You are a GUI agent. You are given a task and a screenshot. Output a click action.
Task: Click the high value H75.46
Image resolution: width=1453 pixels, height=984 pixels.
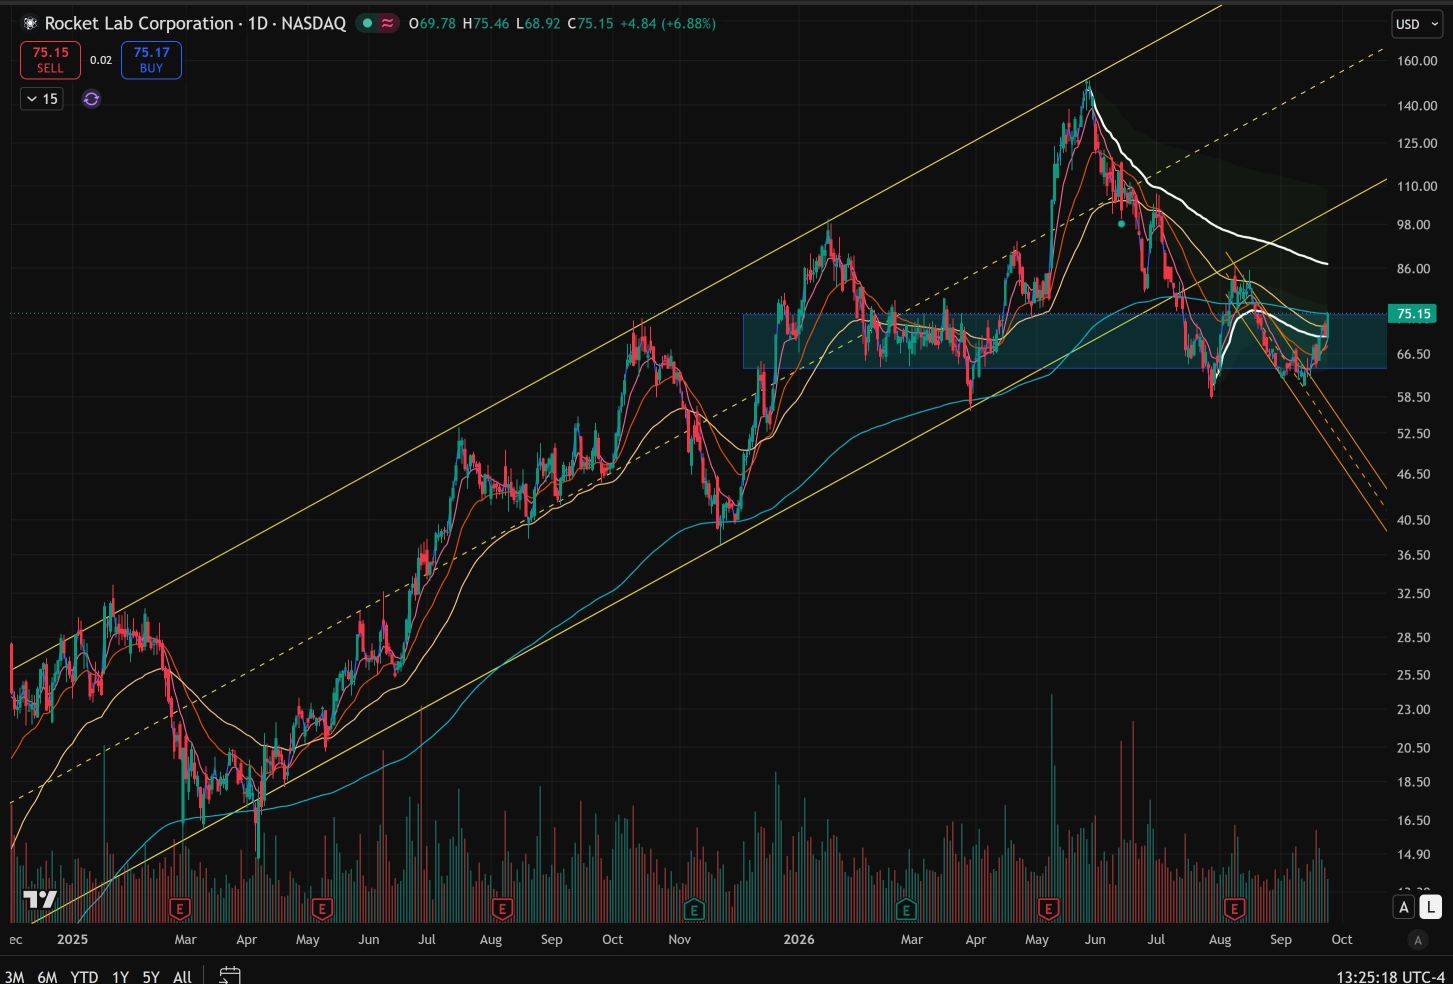tap(485, 23)
